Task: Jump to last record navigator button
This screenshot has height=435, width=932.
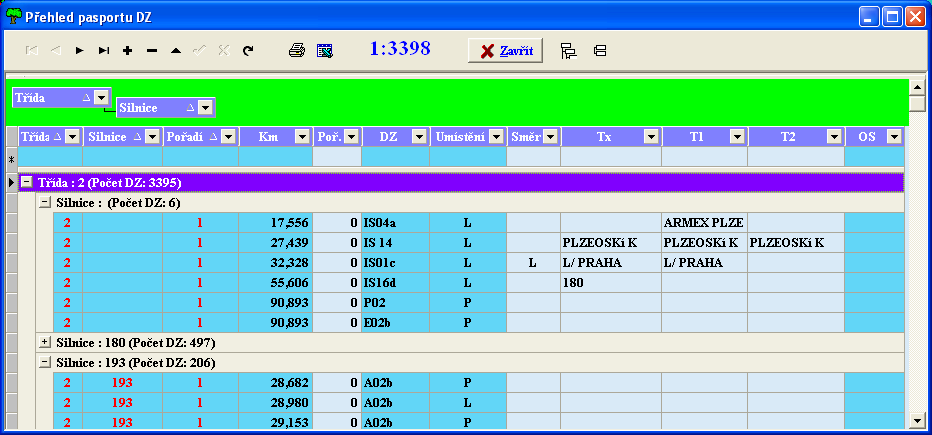Action: [x=103, y=51]
